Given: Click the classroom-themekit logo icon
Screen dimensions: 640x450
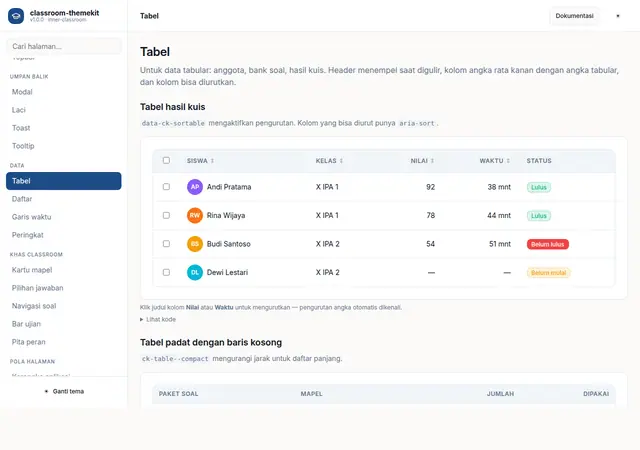Looking at the screenshot, I should pos(16,16).
